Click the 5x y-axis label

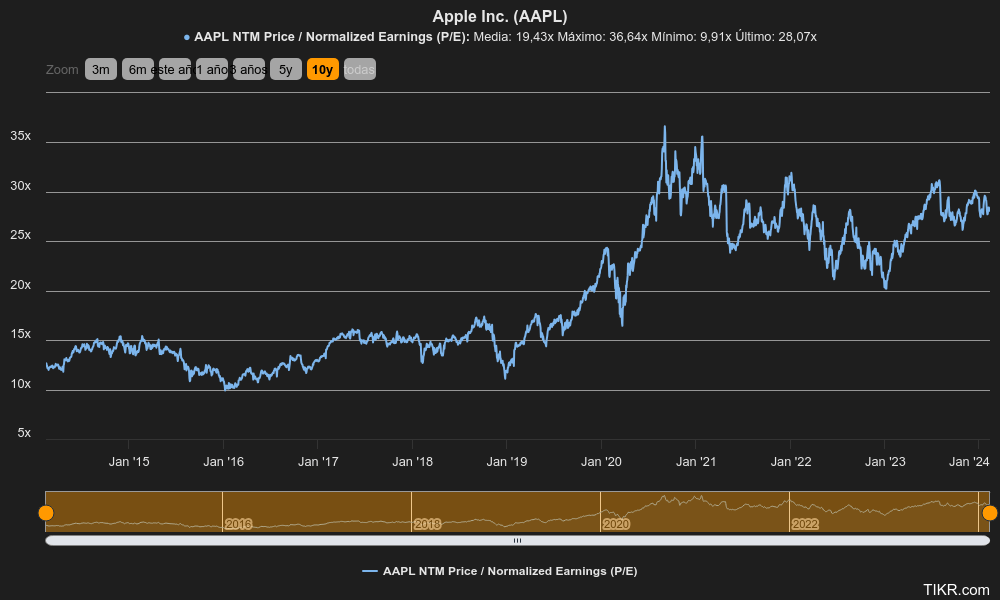(x=24, y=433)
